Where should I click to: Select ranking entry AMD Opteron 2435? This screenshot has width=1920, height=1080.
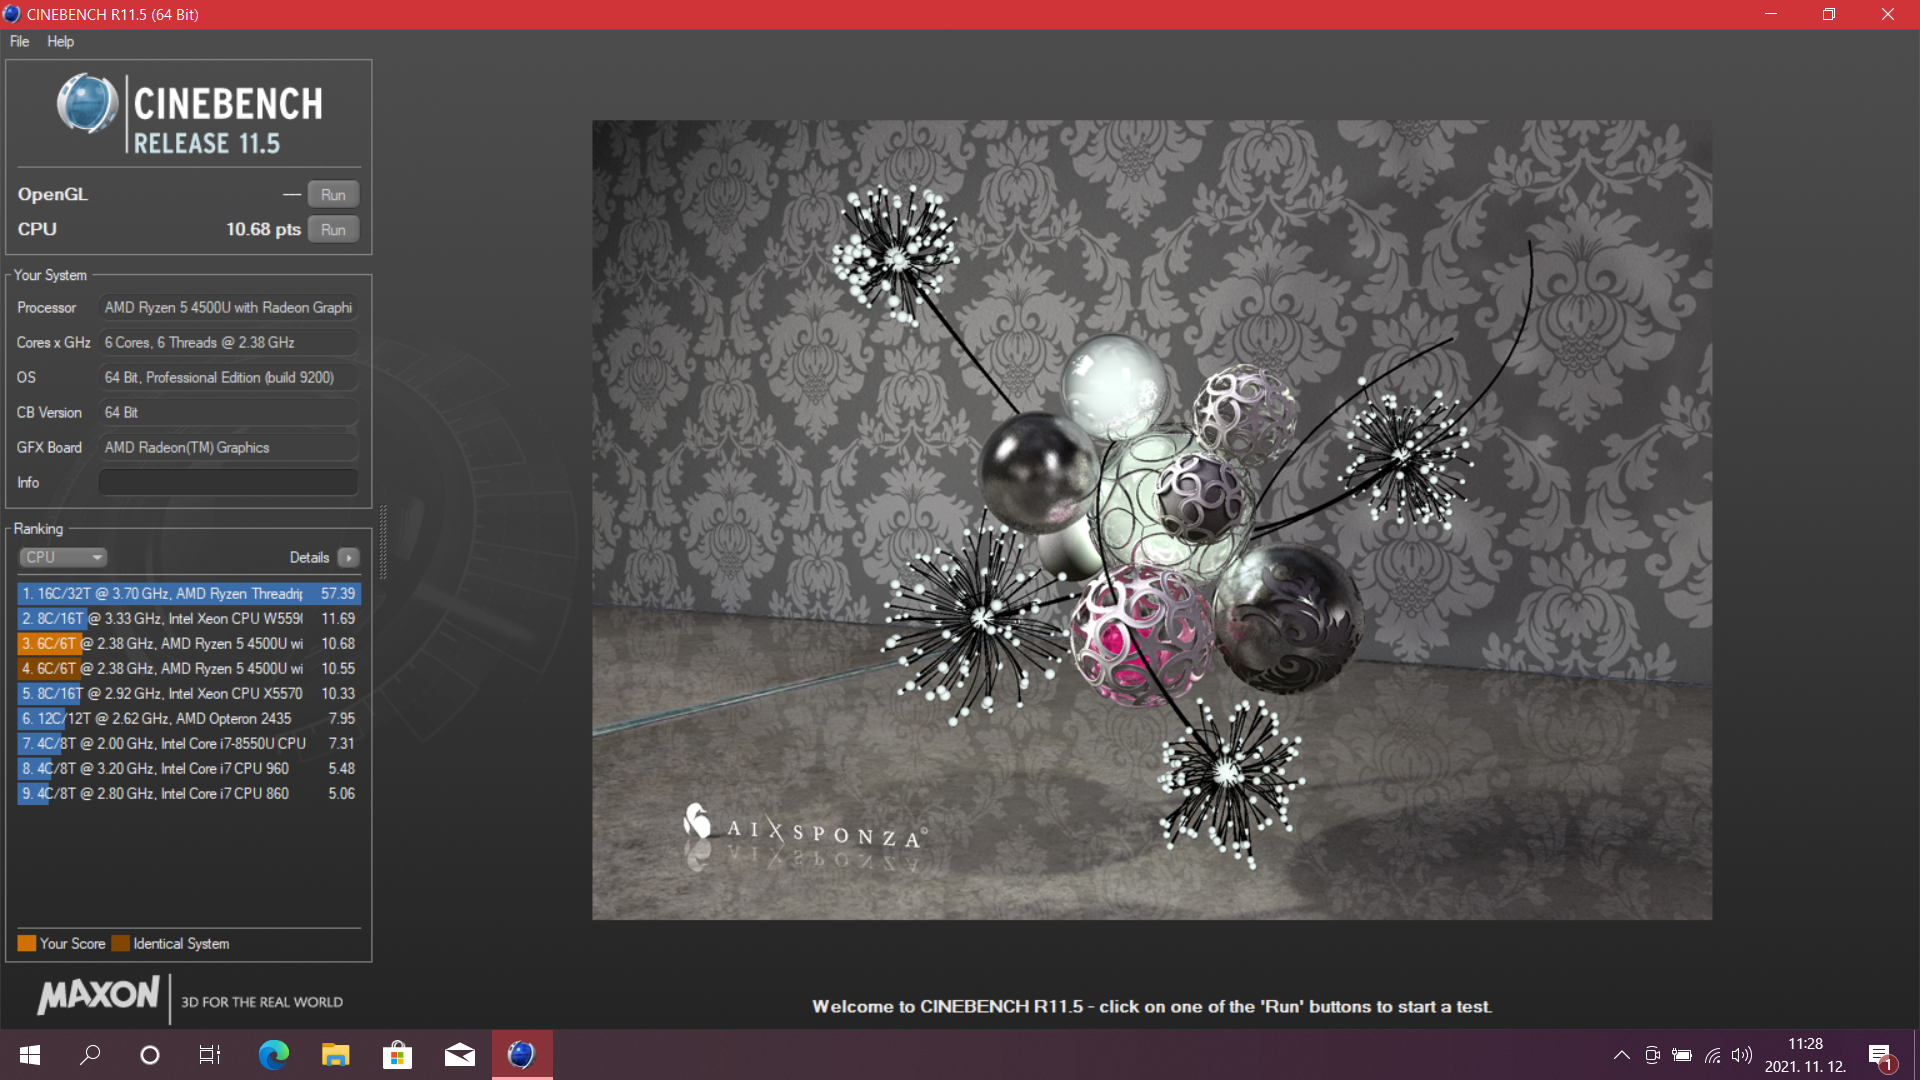pos(188,718)
